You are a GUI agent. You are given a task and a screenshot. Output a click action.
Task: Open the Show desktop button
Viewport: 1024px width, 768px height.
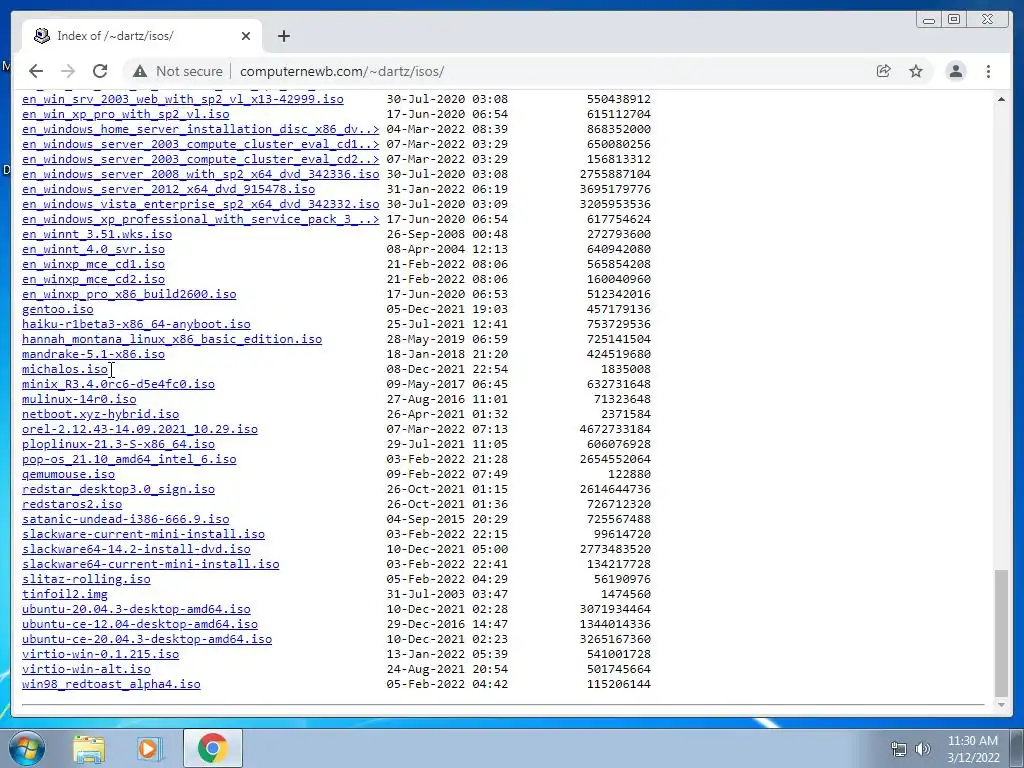click(1017, 748)
